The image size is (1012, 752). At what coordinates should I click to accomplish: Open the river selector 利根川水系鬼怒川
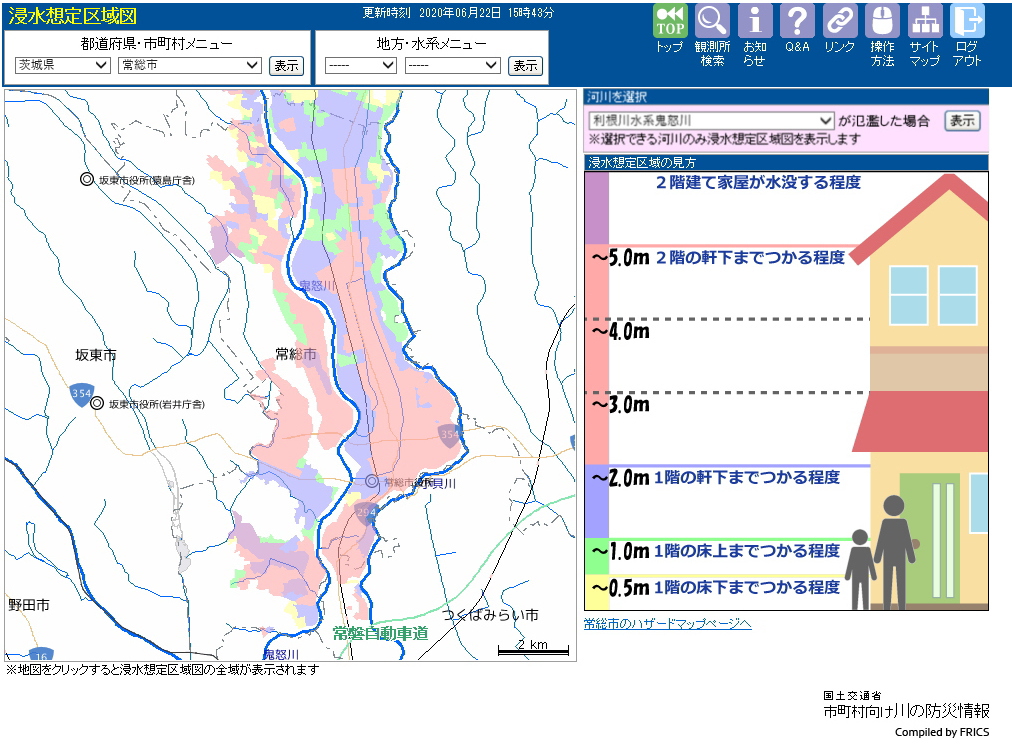(x=711, y=121)
